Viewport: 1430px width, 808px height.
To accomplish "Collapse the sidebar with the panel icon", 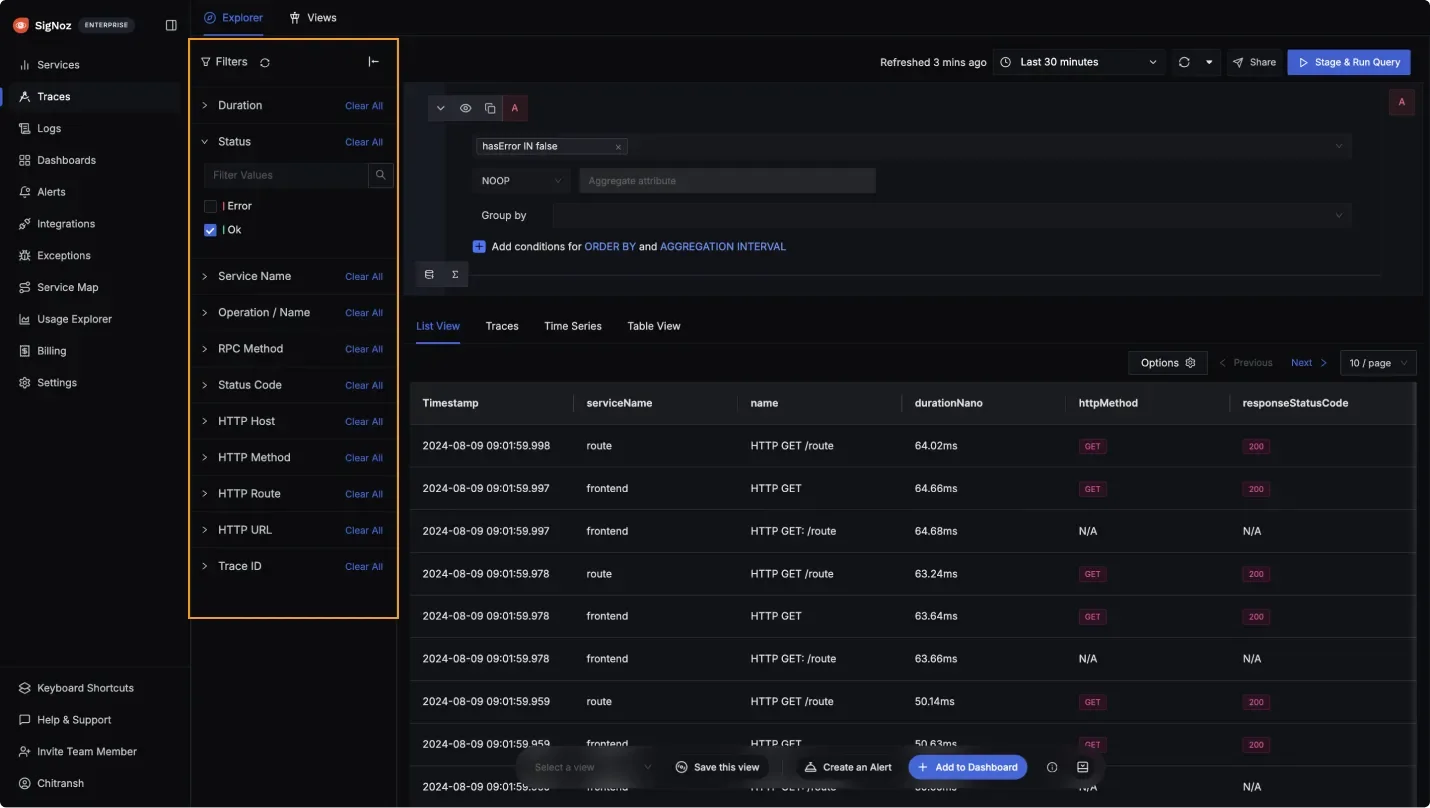I will click(171, 25).
